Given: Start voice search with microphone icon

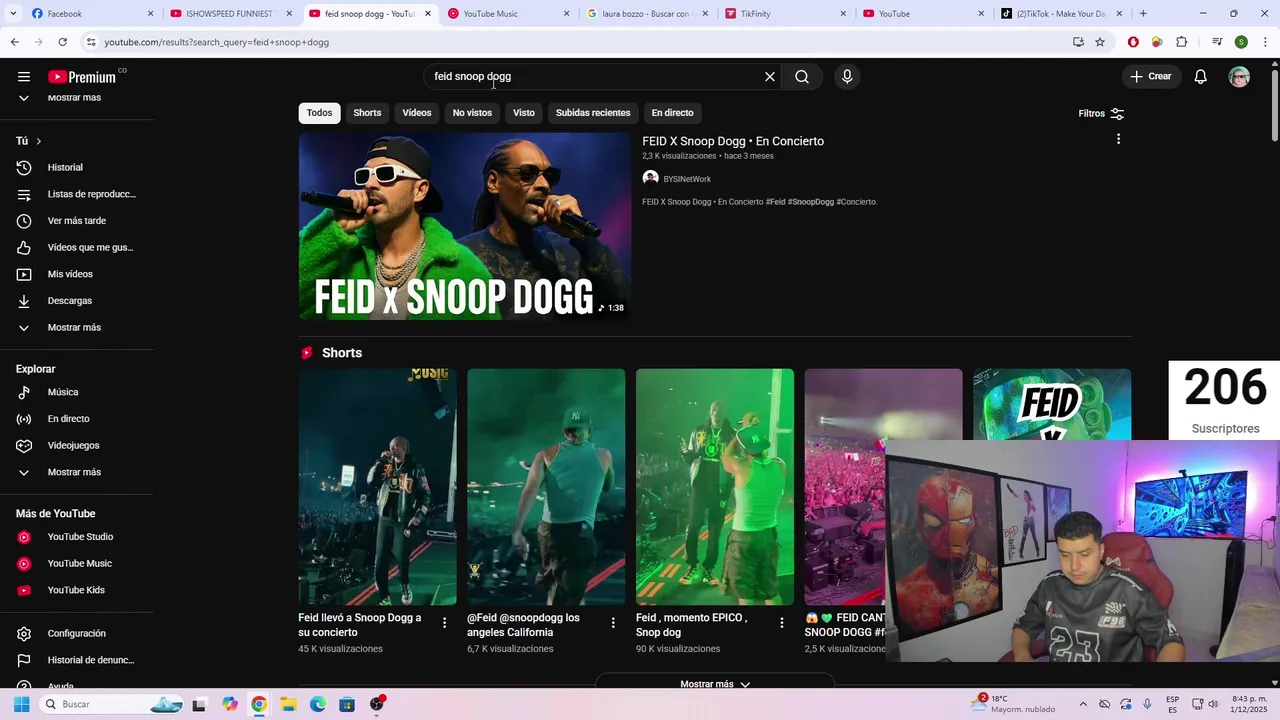Looking at the screenshot, I should click(x=847, y=77).
